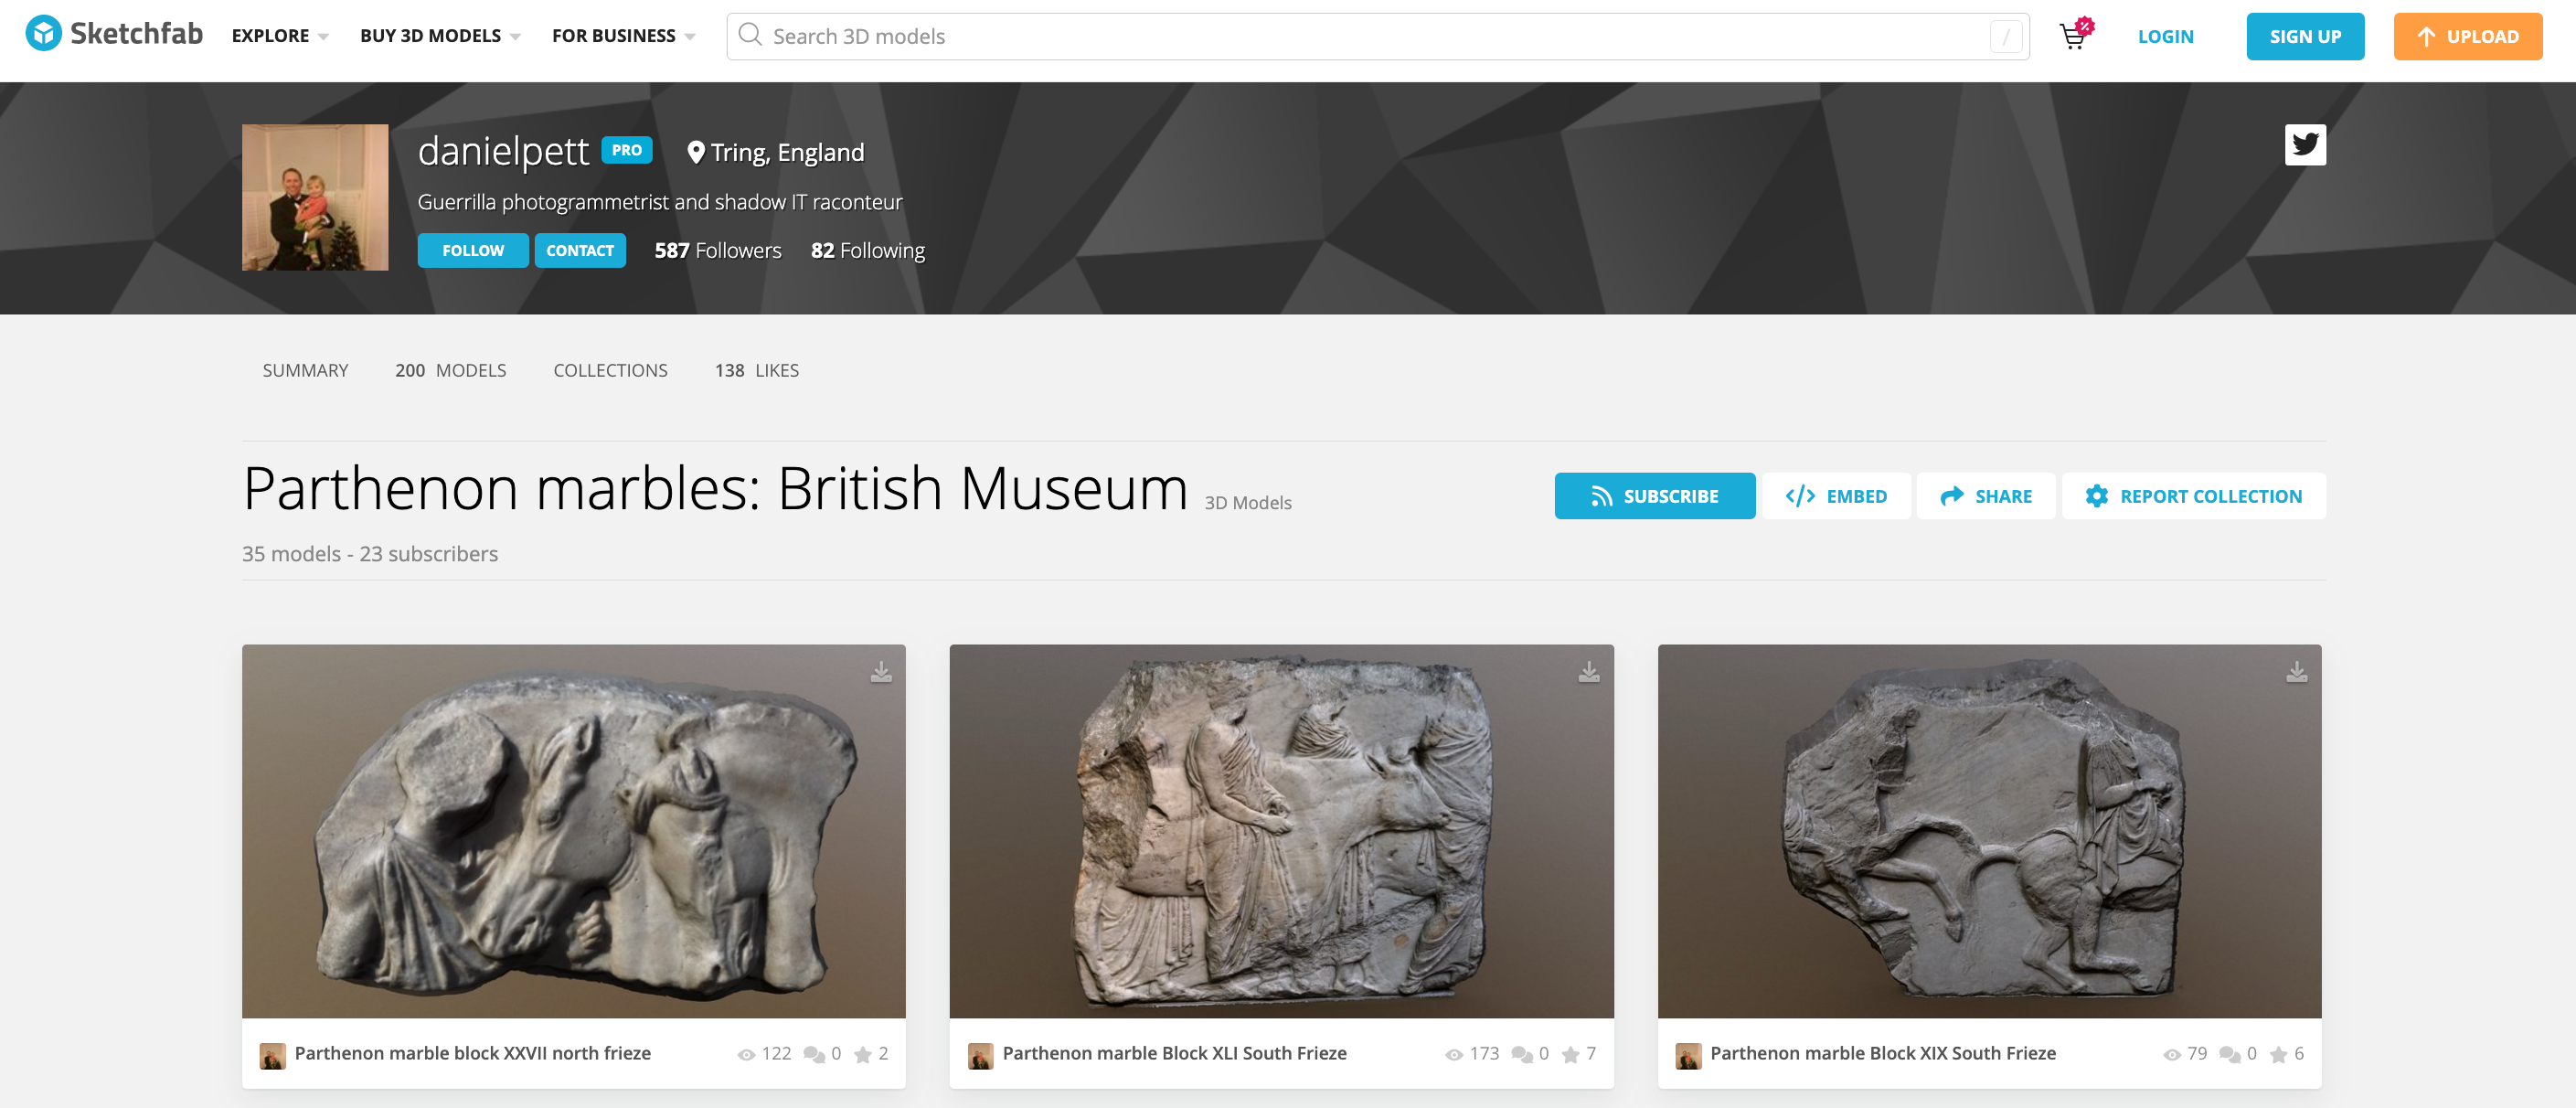This screenshot has width=2576, height=1108.
Task: Share the collection
Action: [x=1986, y=496]
